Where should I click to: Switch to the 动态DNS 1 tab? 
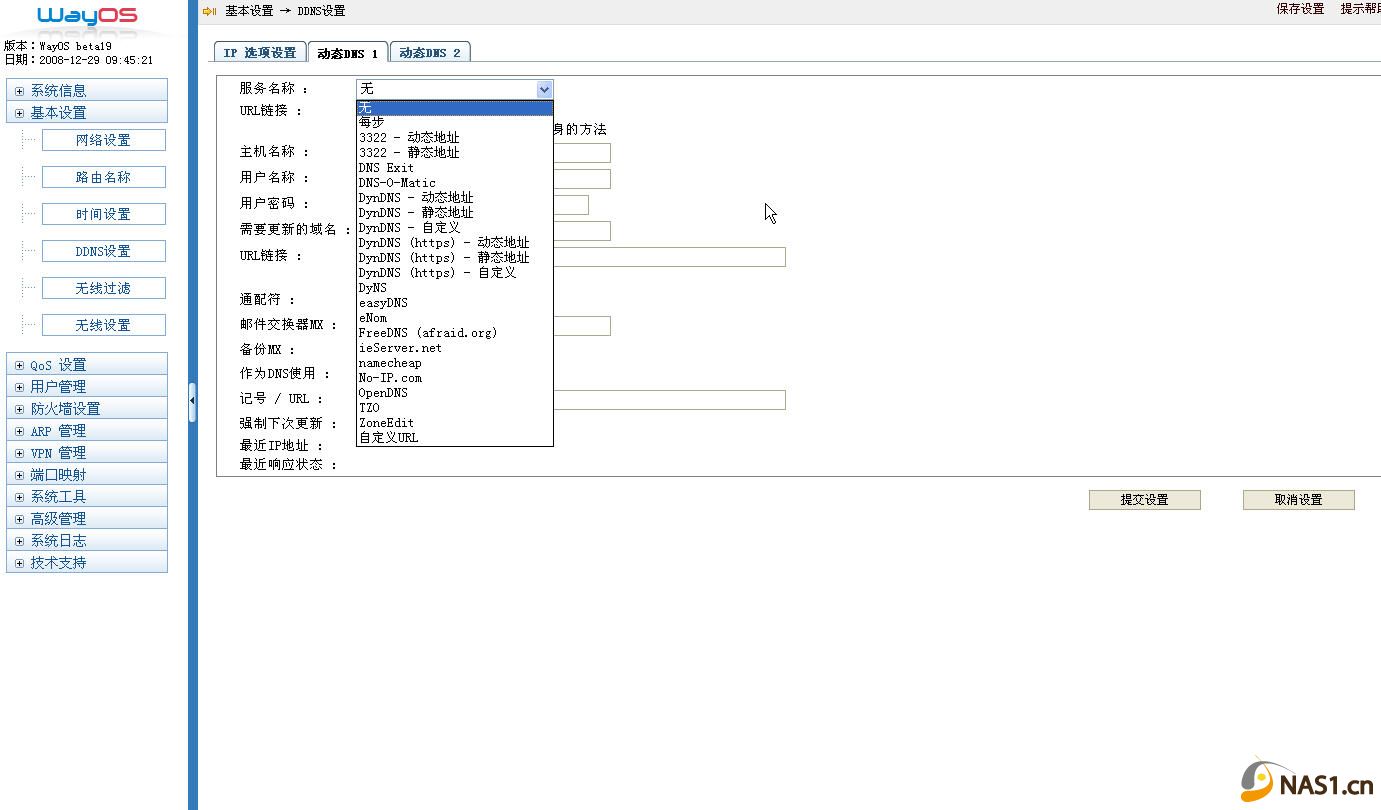pos(348,53)
